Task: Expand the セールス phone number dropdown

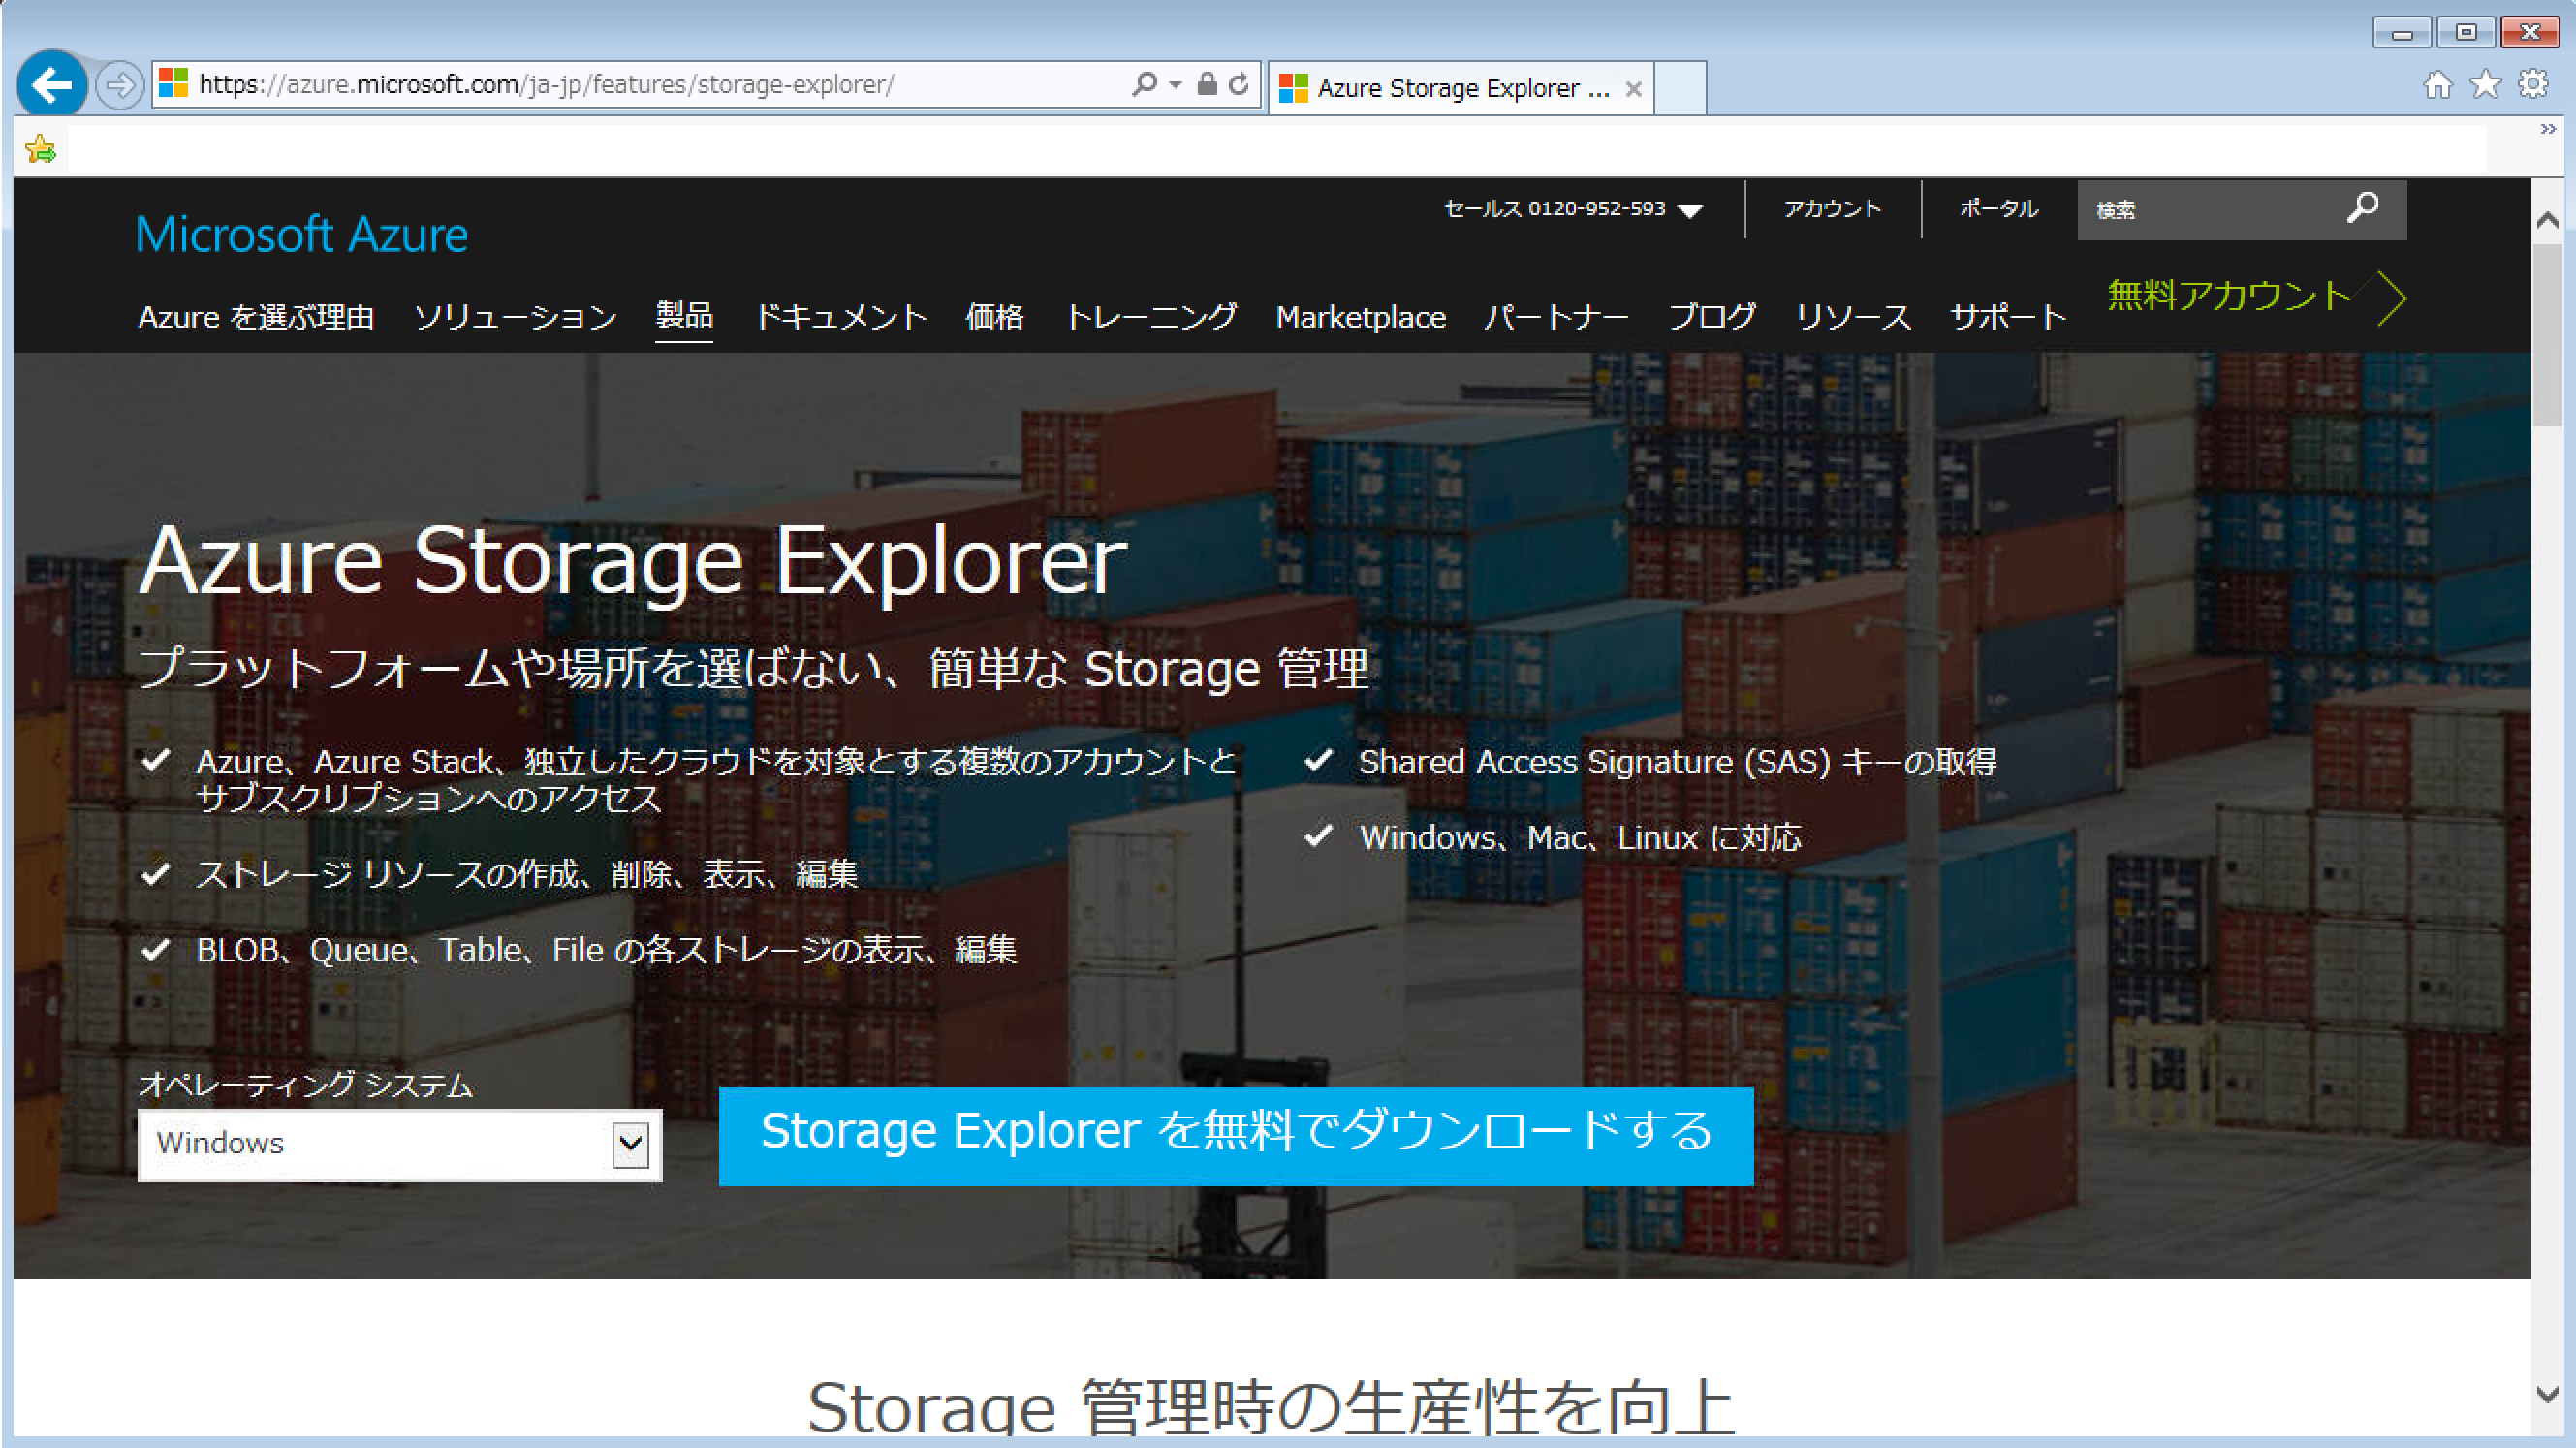Action: (1690, 209)
